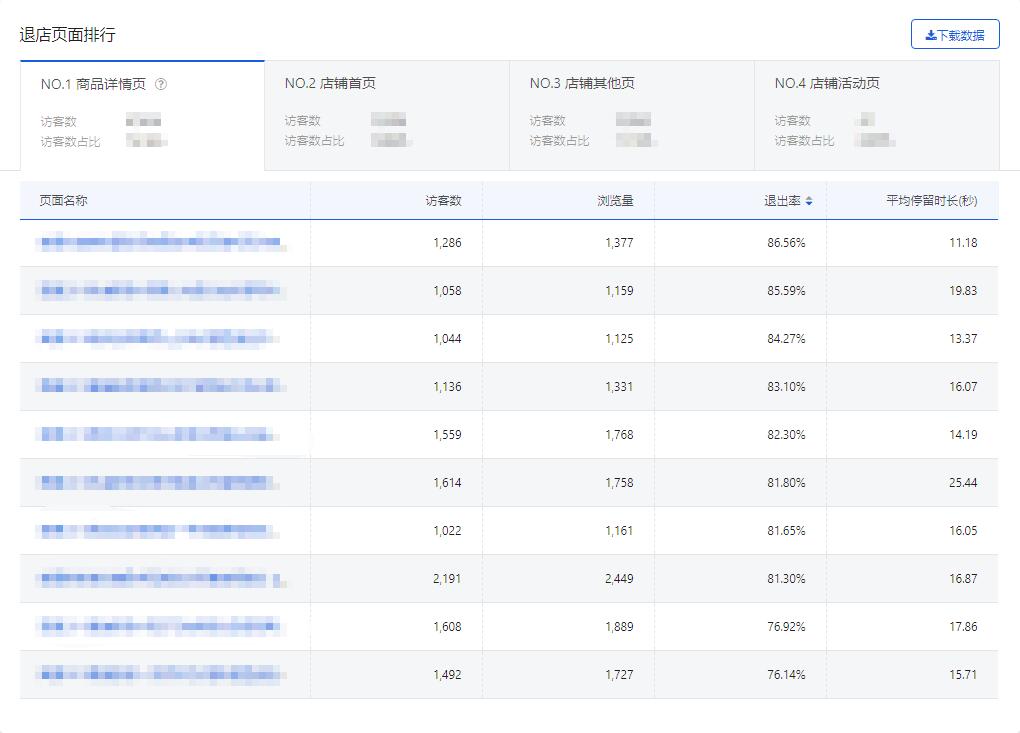Click the average stay time 16.05
Viewport: 1020px width, 733px height.
coord(963,531)
